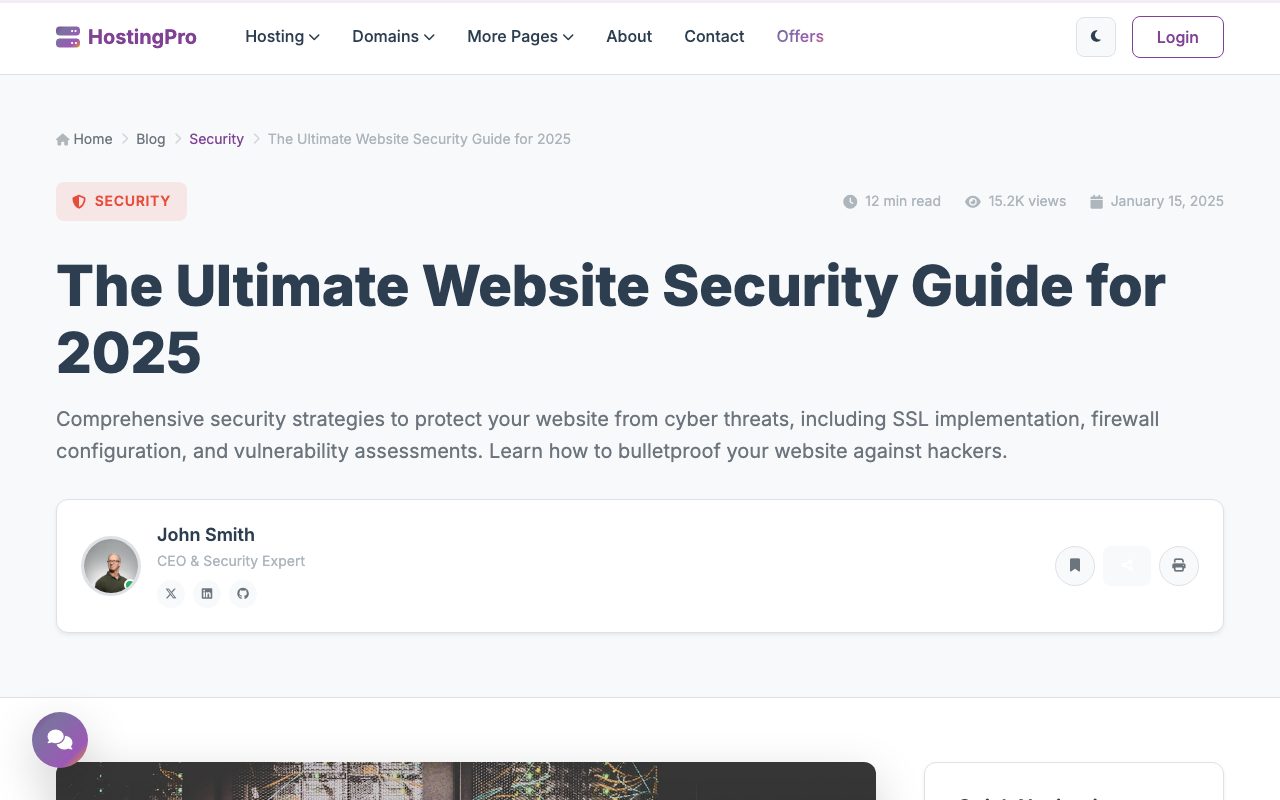The image size is (1280, 800).
Task: Navigate to Home breadcrumb
Action: (84, 139)
